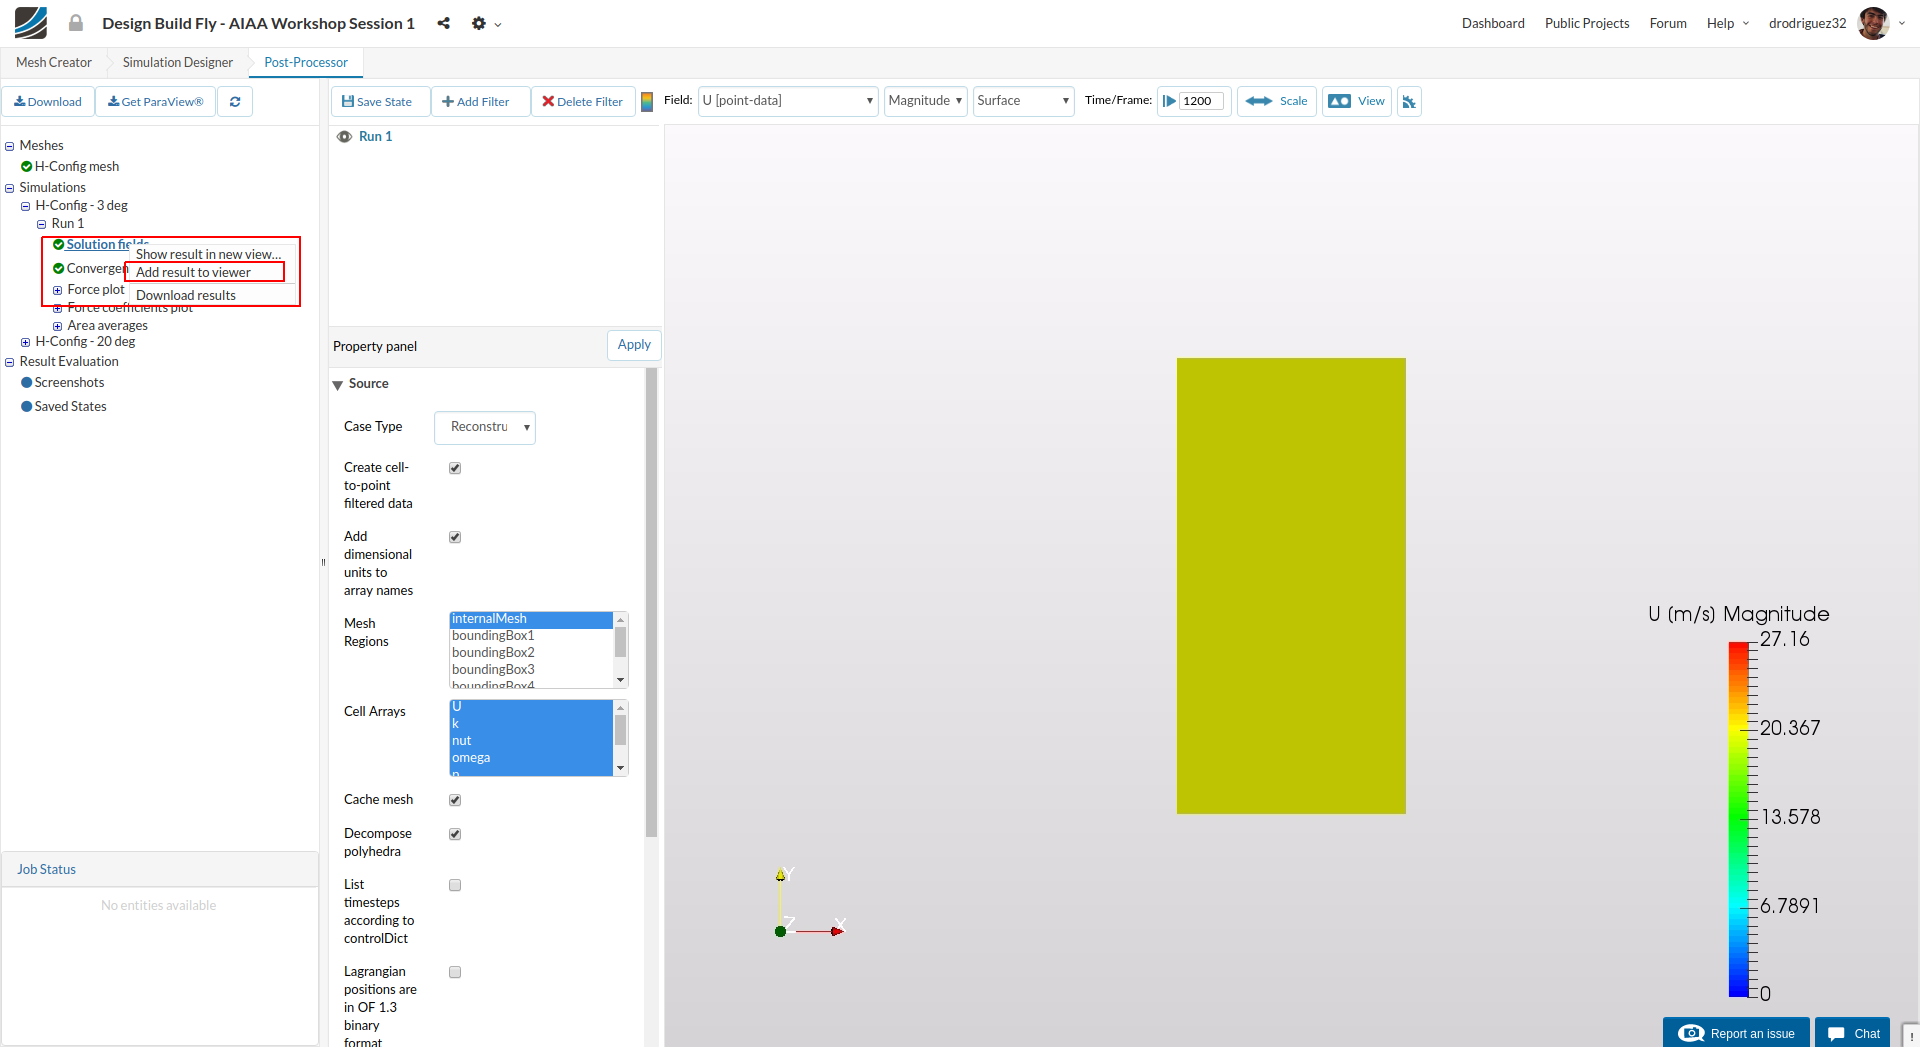Choose Download results from context menu
Screen dimensions: 1920x1047
pyautogui.click(x=186, y=295)
